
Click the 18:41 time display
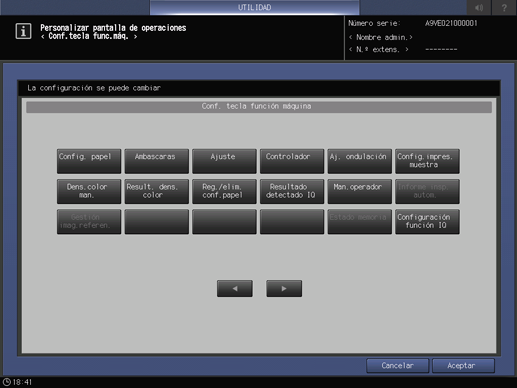pos(22,382)
